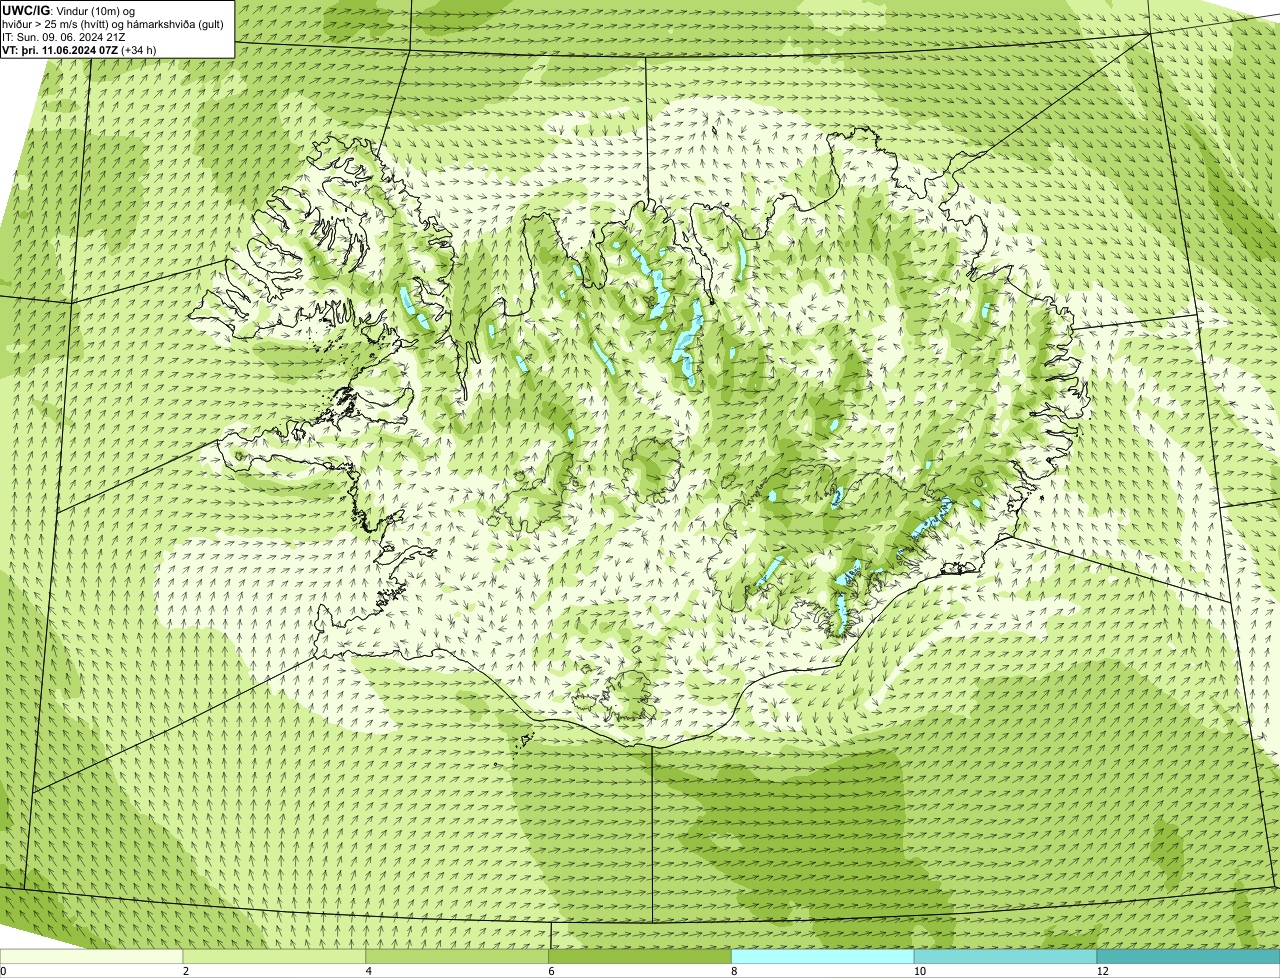Click the "UWC/IG: Vindur (10m) og" title line
This screenshot has height=978, width=1280.
point(69,10)
